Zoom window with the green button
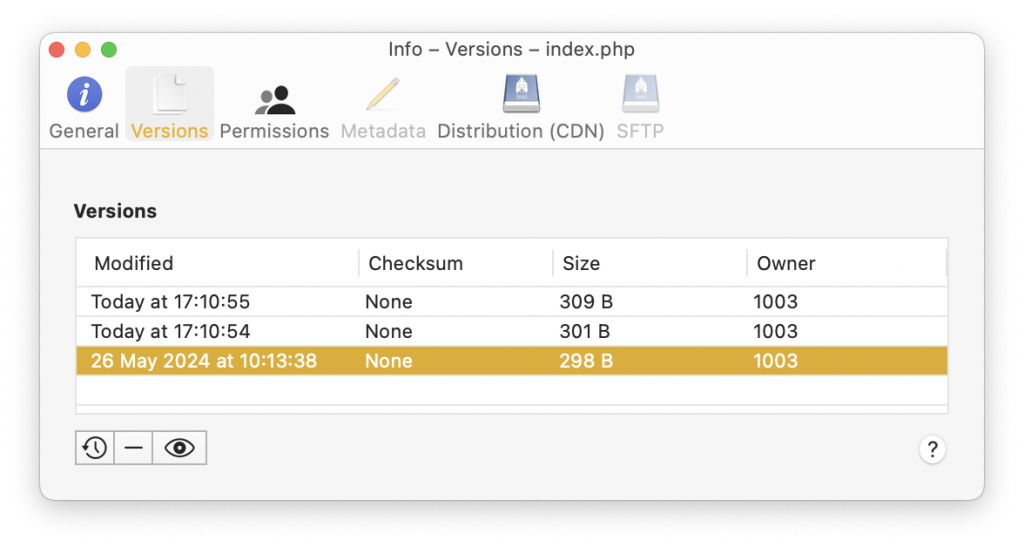The width and height of the screenshot is (1024, 547). click(109, 50)
